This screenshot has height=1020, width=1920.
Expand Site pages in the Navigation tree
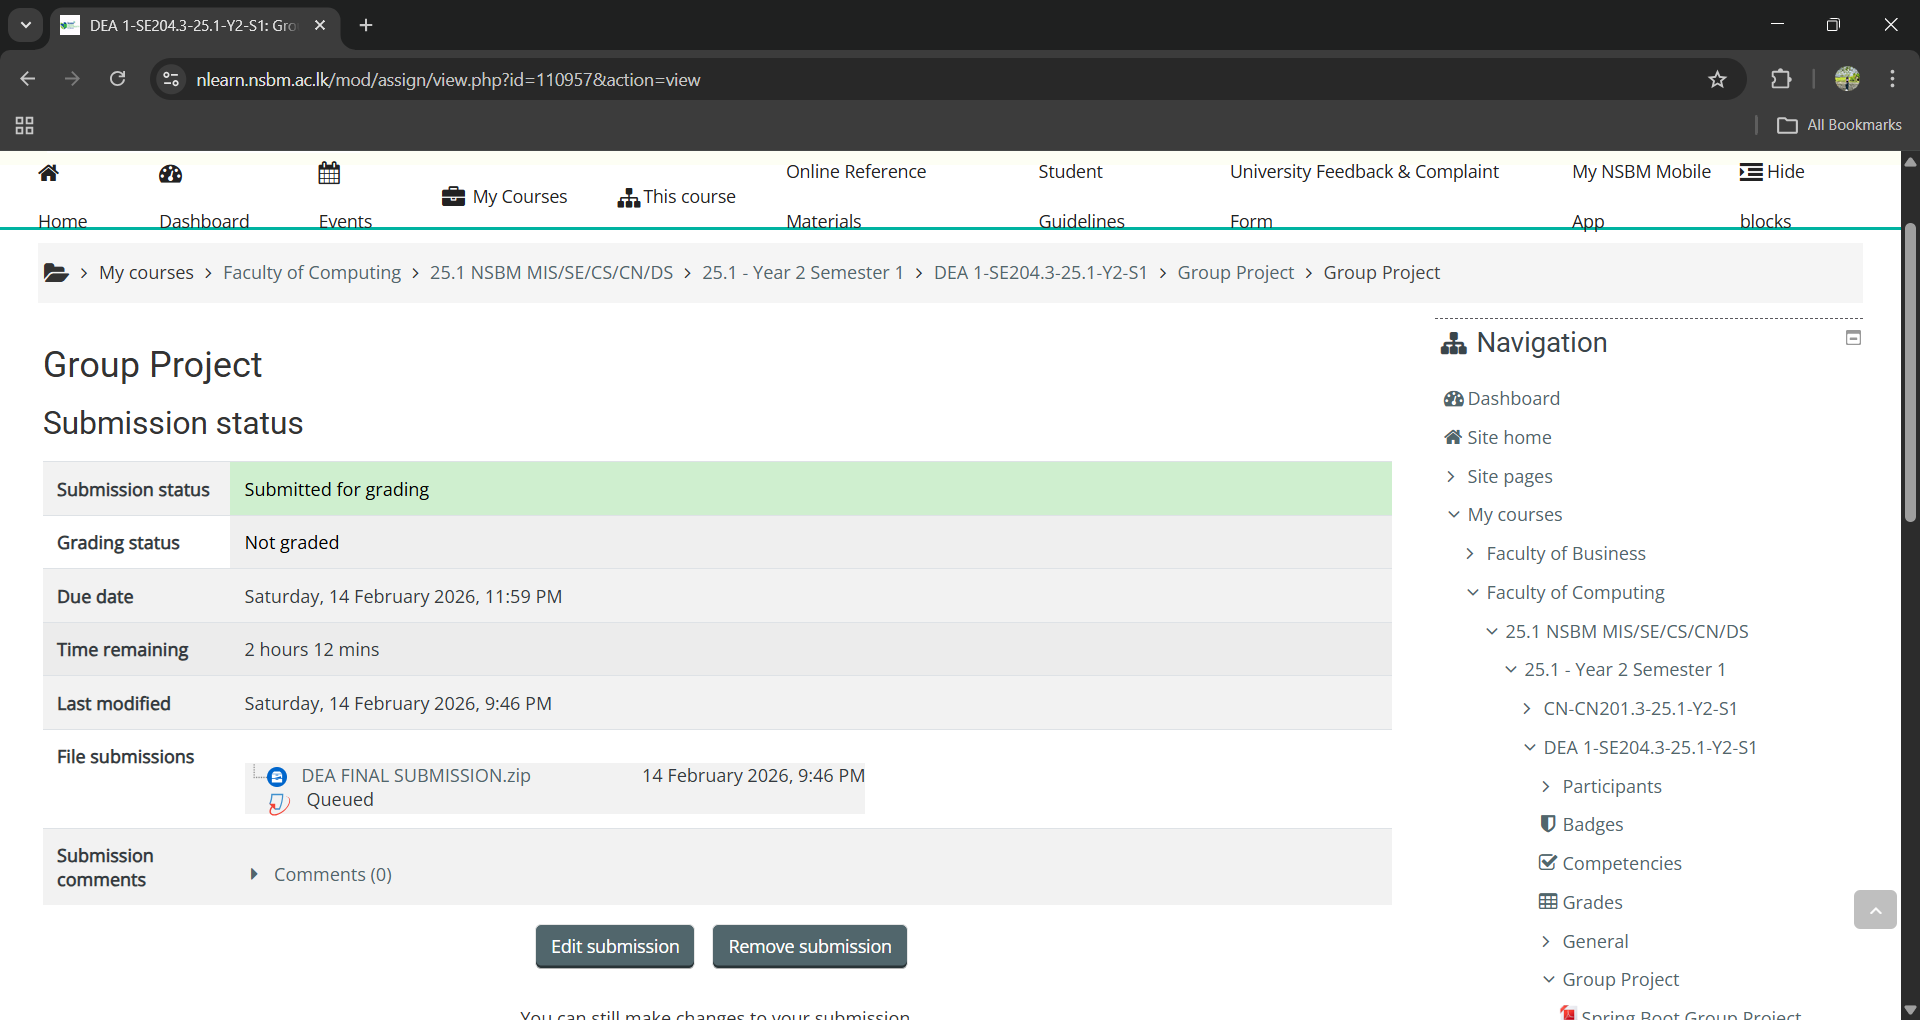click(1451, 477)
